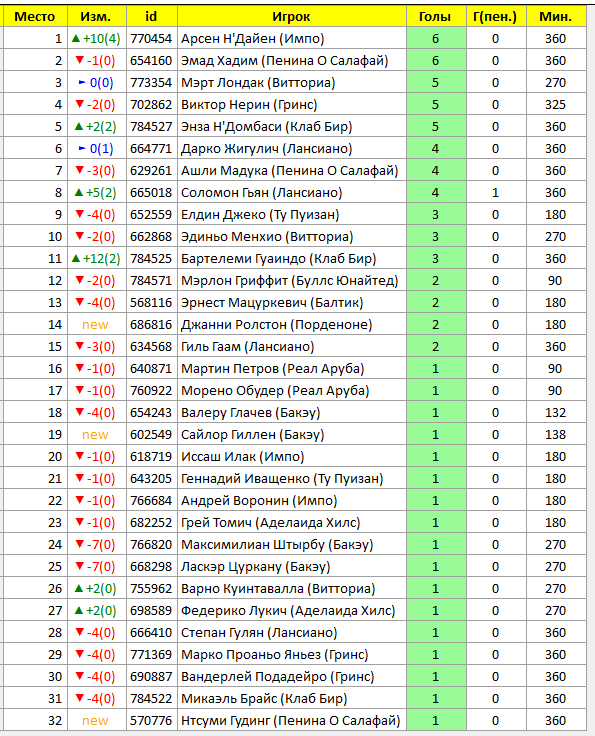
Task: Select player Степан Гулян (Лансиано)
Action: (x=259, y=633)
